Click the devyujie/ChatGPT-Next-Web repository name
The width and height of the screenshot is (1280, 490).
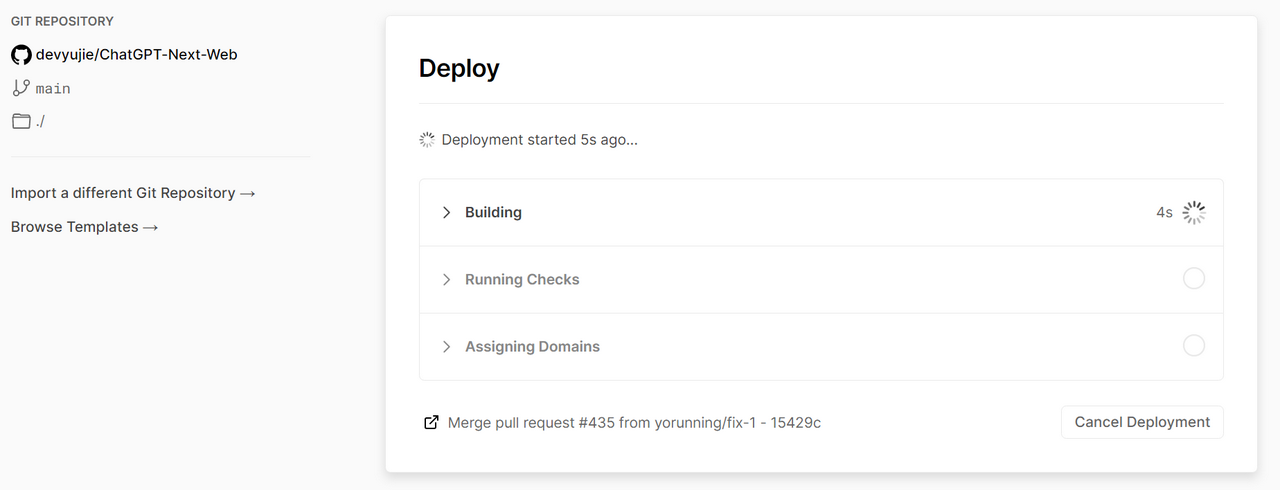(137, 55)
